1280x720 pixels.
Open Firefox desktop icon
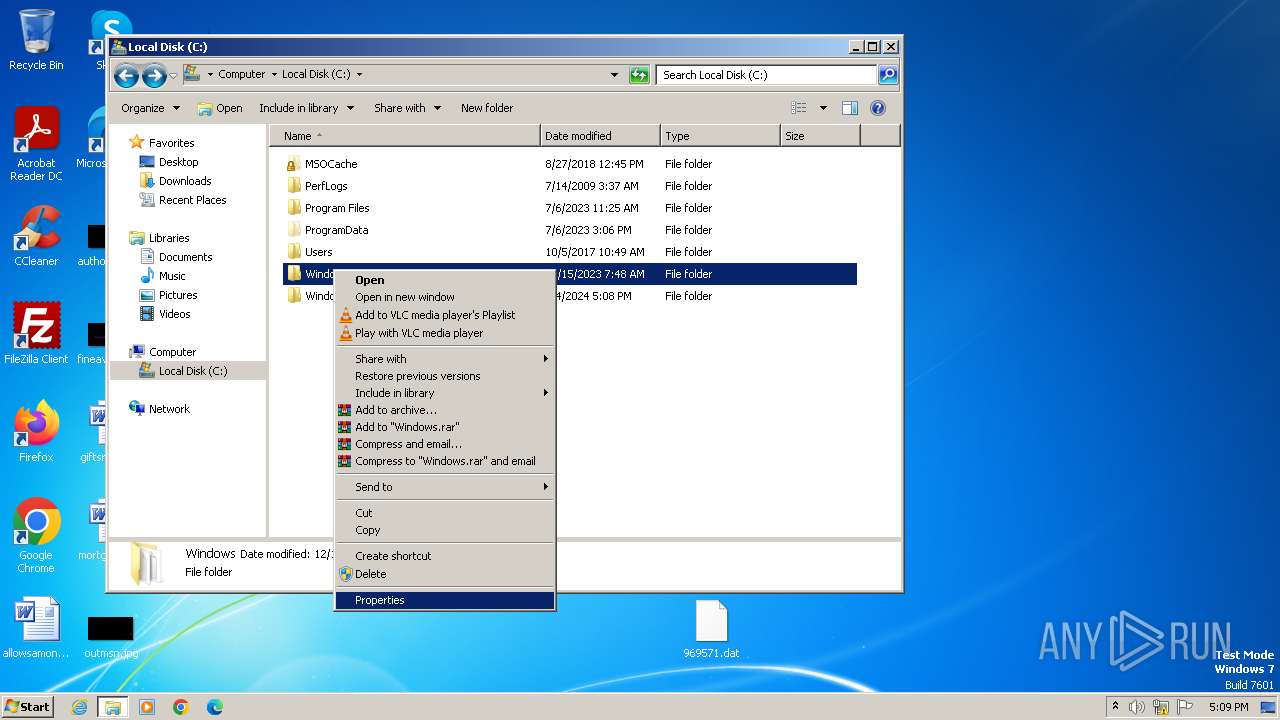[x=36, y=431]
